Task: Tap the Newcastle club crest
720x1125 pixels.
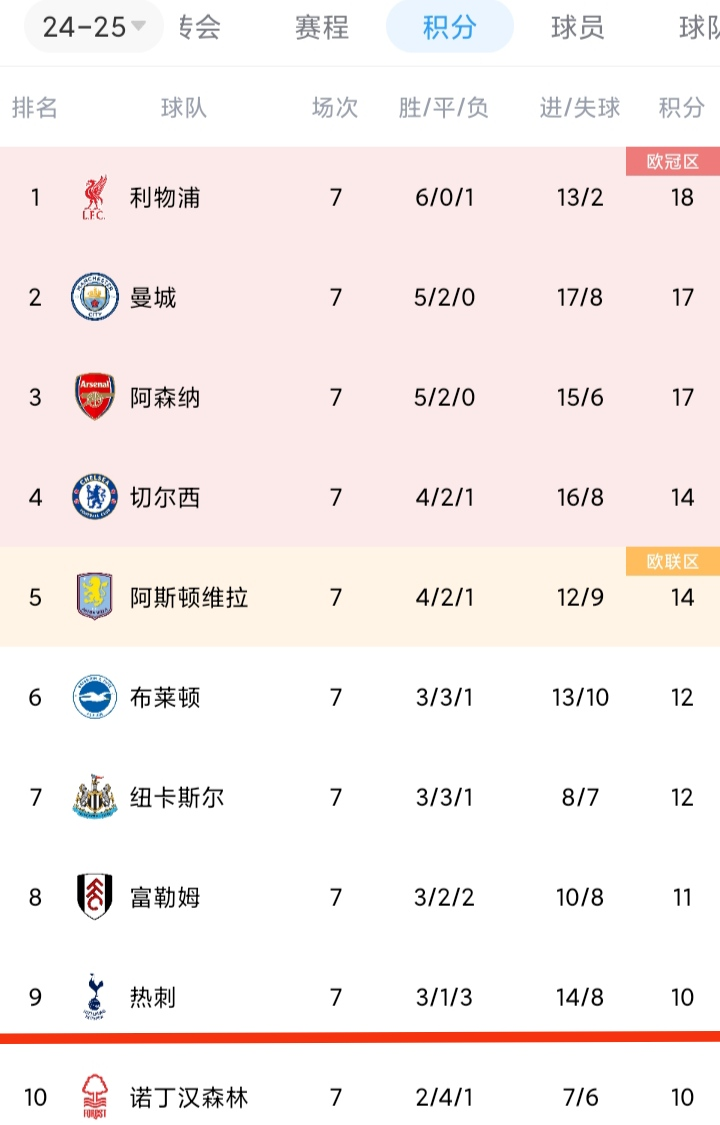Action: [95, 796]
